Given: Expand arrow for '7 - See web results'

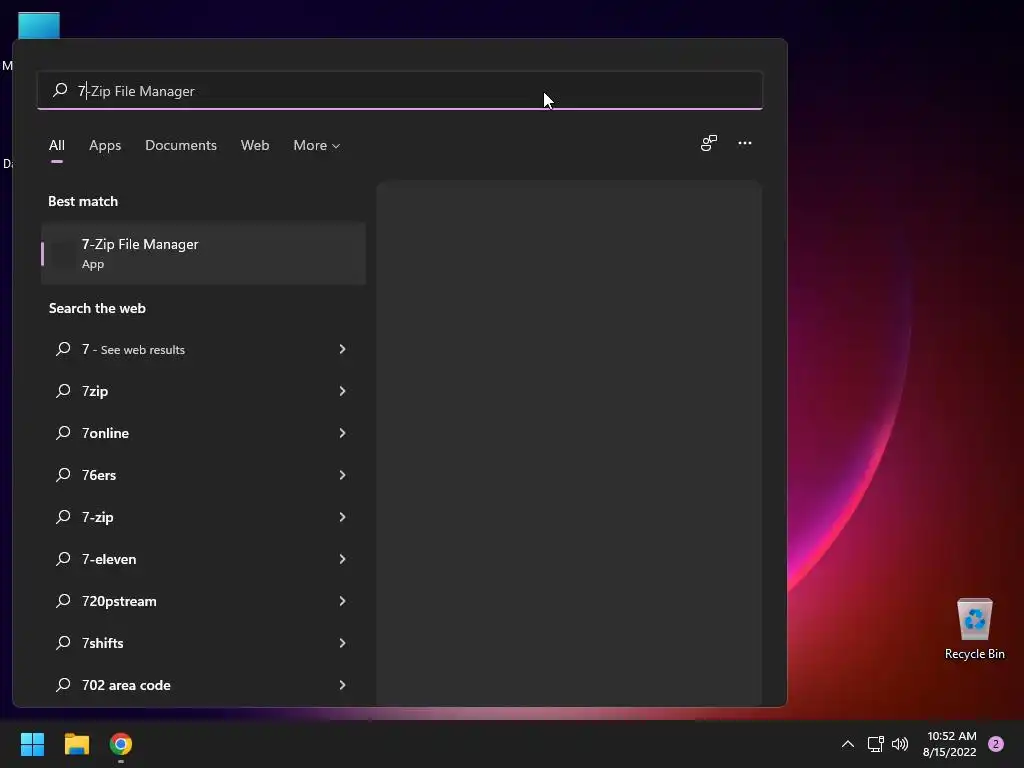Looking at the screenshot, I should click(x=342, y=349).
